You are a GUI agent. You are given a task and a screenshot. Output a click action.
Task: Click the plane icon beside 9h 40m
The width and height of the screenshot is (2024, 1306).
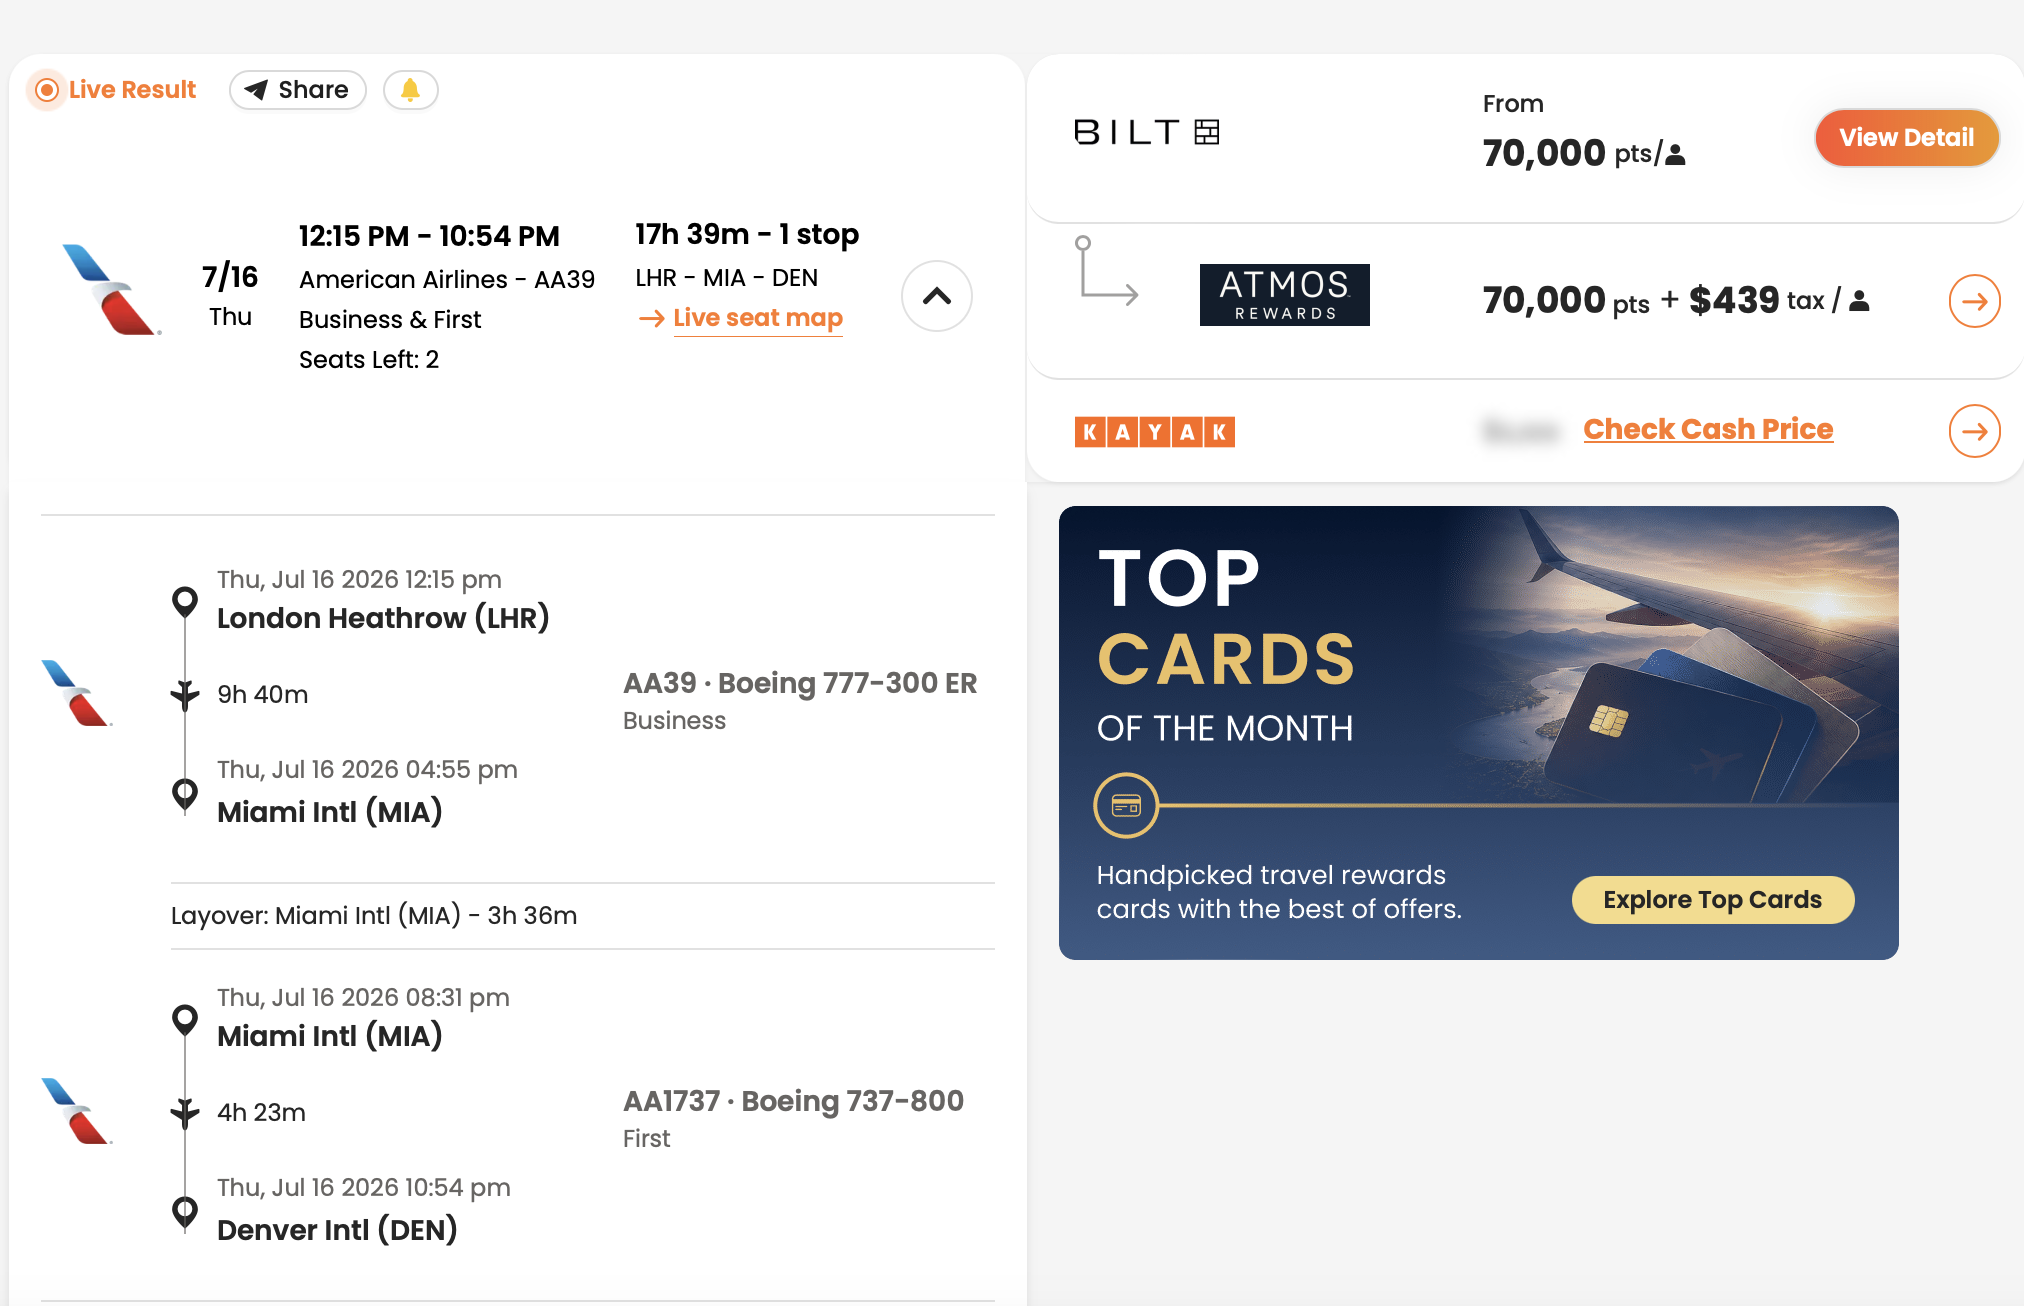(x=185, y=694)
